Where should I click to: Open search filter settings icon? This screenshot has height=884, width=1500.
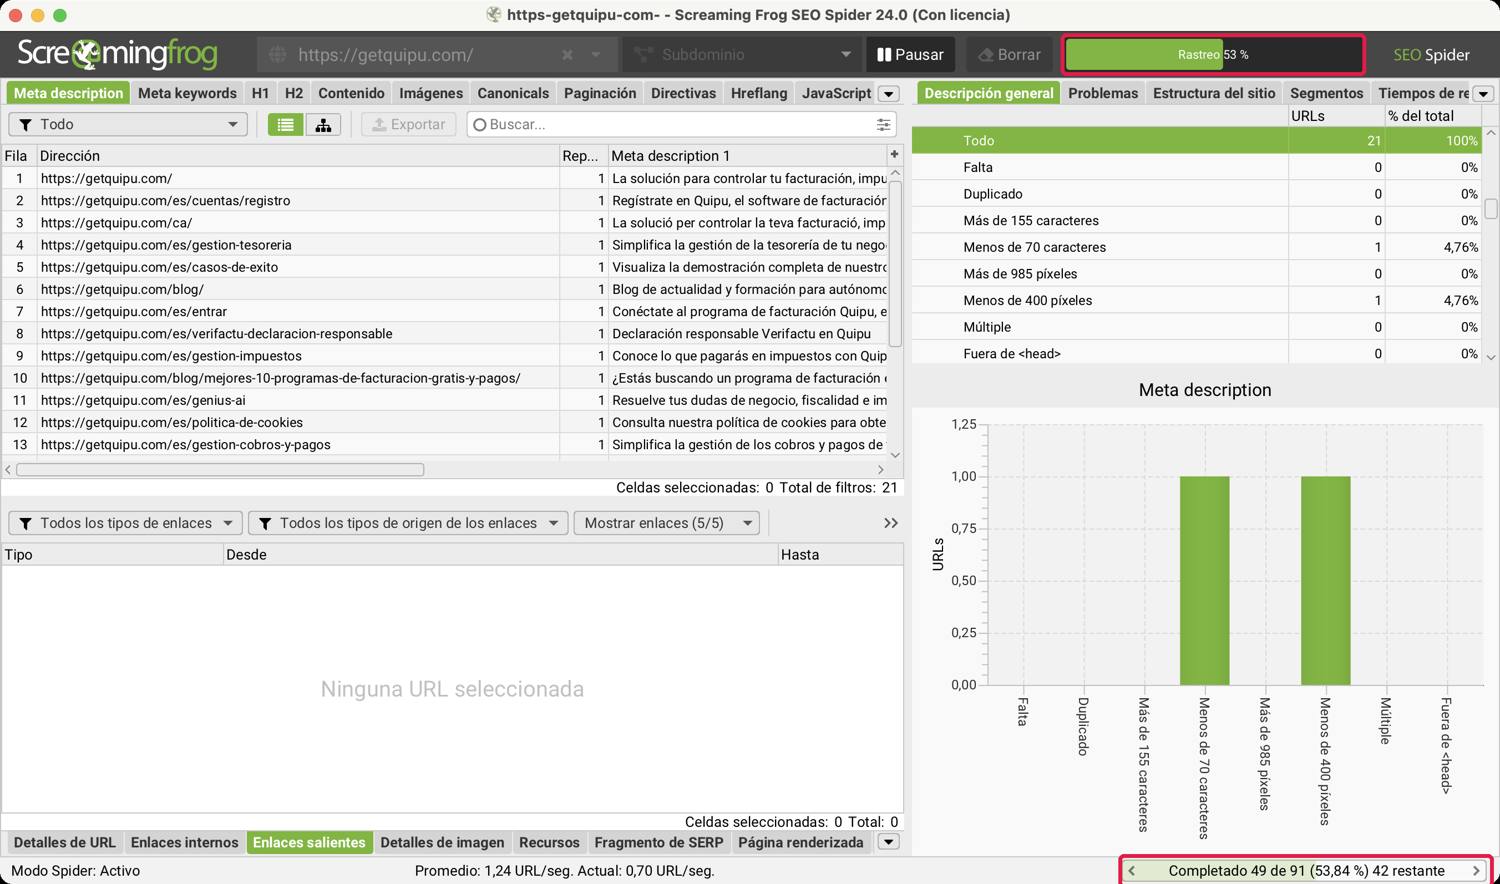click(883, 124)
